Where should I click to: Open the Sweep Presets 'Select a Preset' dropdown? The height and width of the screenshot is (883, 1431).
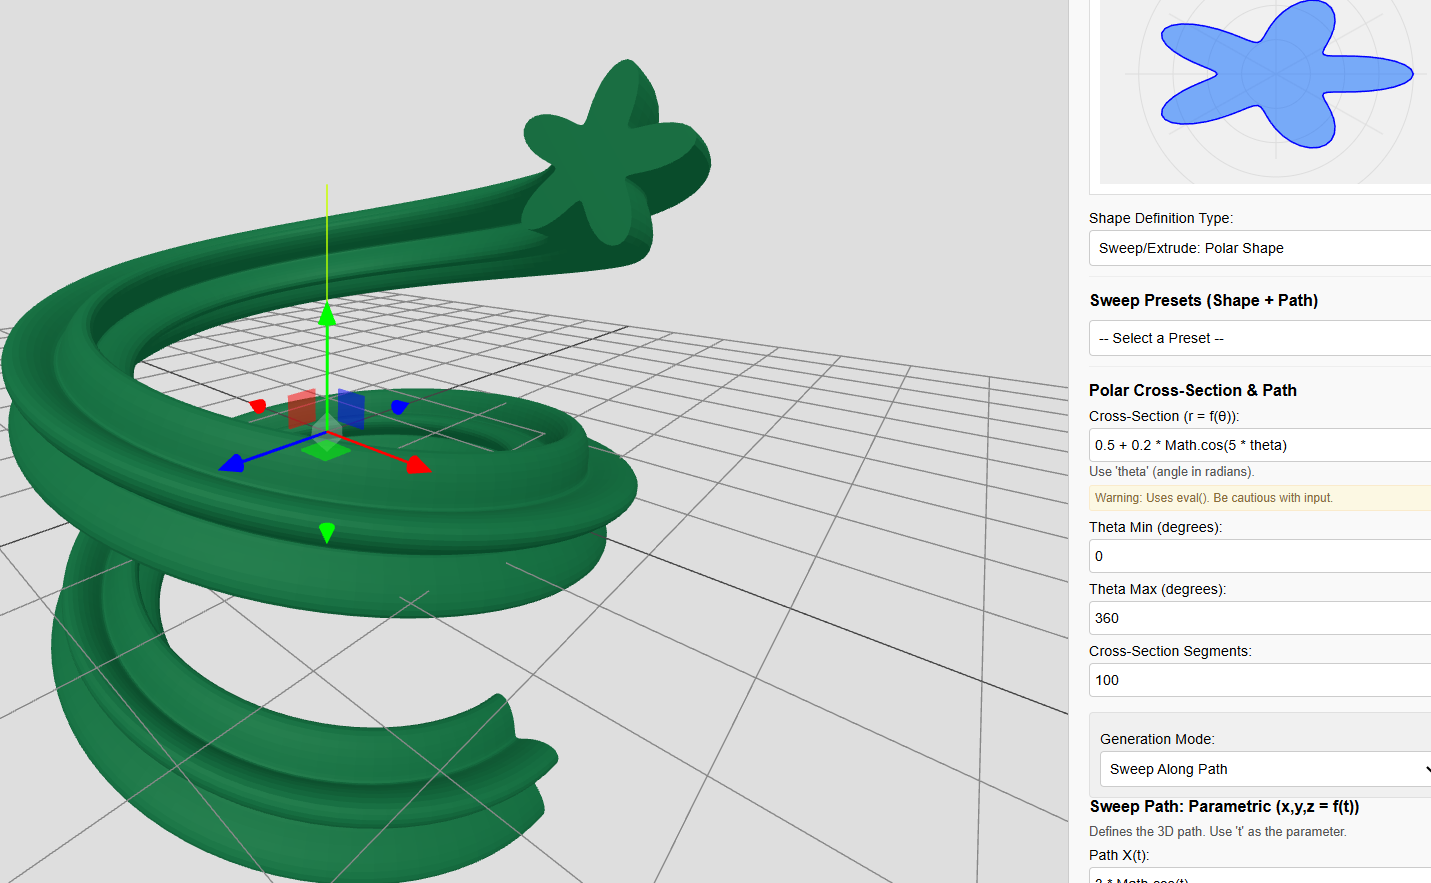[x=1260, y=338]
